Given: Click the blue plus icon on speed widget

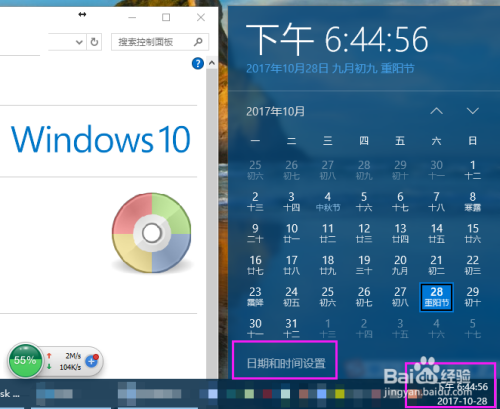Looking at the screenshot, I should pos(91,361).
